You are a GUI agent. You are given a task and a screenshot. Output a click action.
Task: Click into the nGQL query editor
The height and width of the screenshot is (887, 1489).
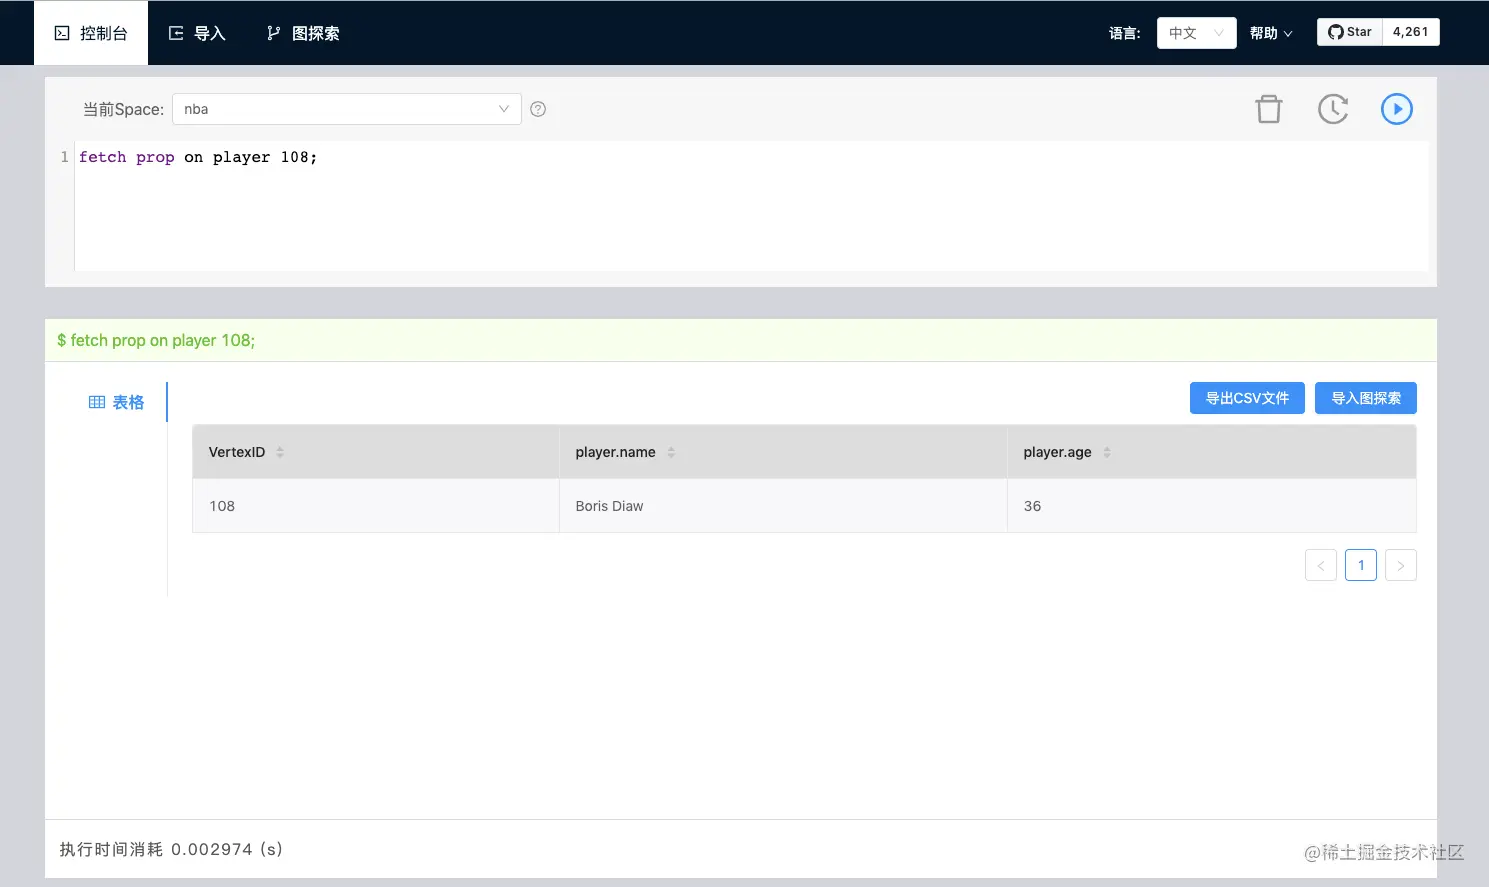point(750,206)
